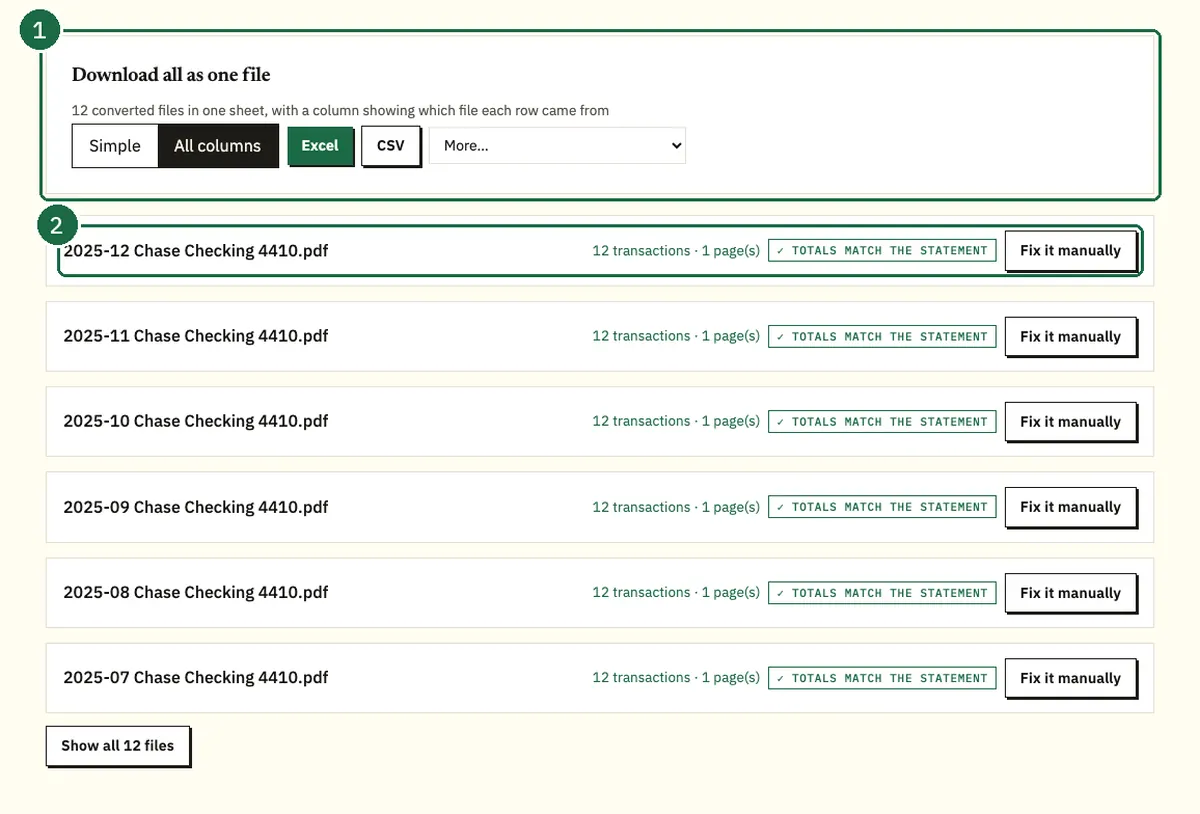
Task: Download all as Excel file
Action: (x=320, y=146)
